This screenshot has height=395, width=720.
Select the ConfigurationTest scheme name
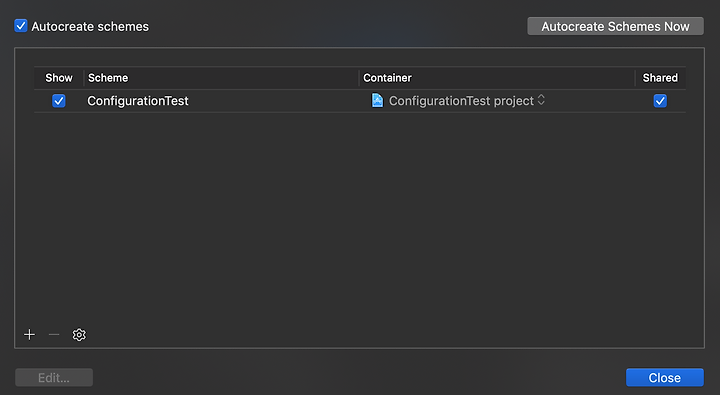point(138,101)
